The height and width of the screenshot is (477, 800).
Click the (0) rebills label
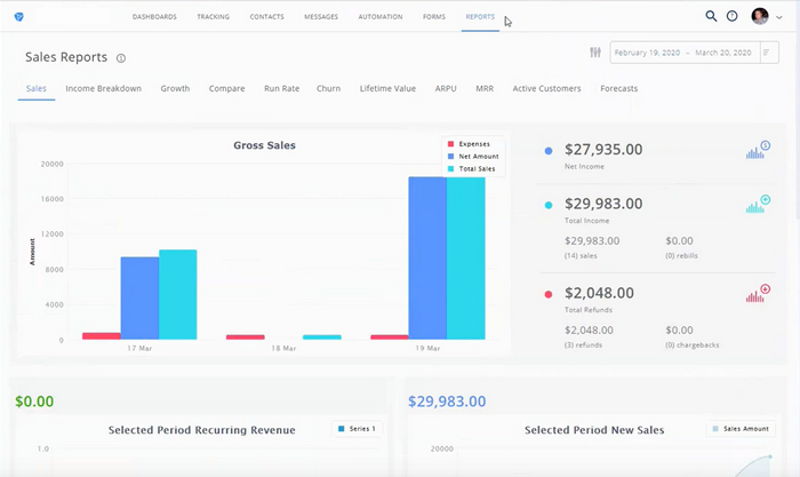[682, 256]
